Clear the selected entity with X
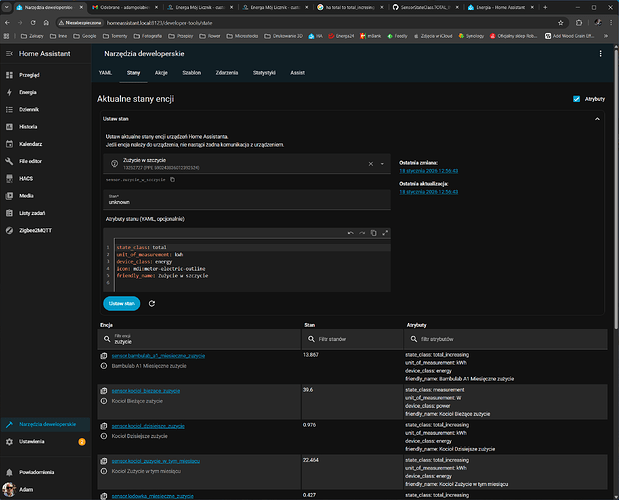619x500 pixels. 369,164
